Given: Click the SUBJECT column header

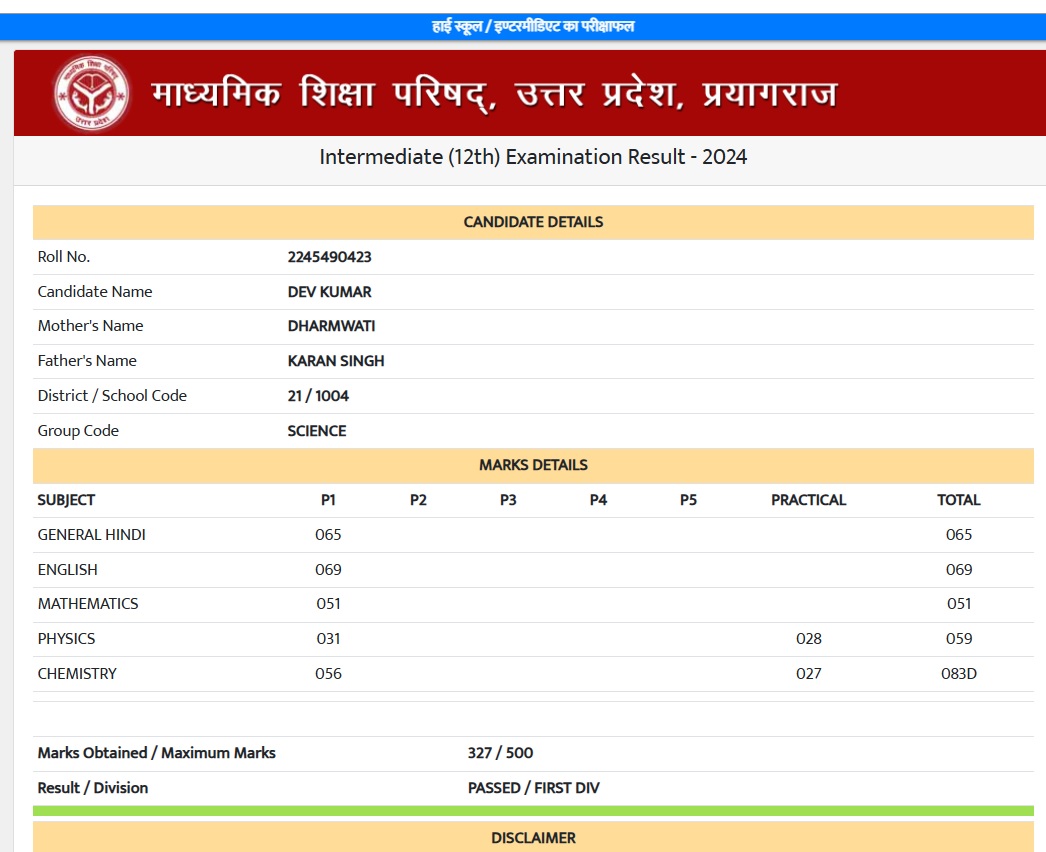Looking at the screenshot, I should pyautogui.click(x=66, y=500).
